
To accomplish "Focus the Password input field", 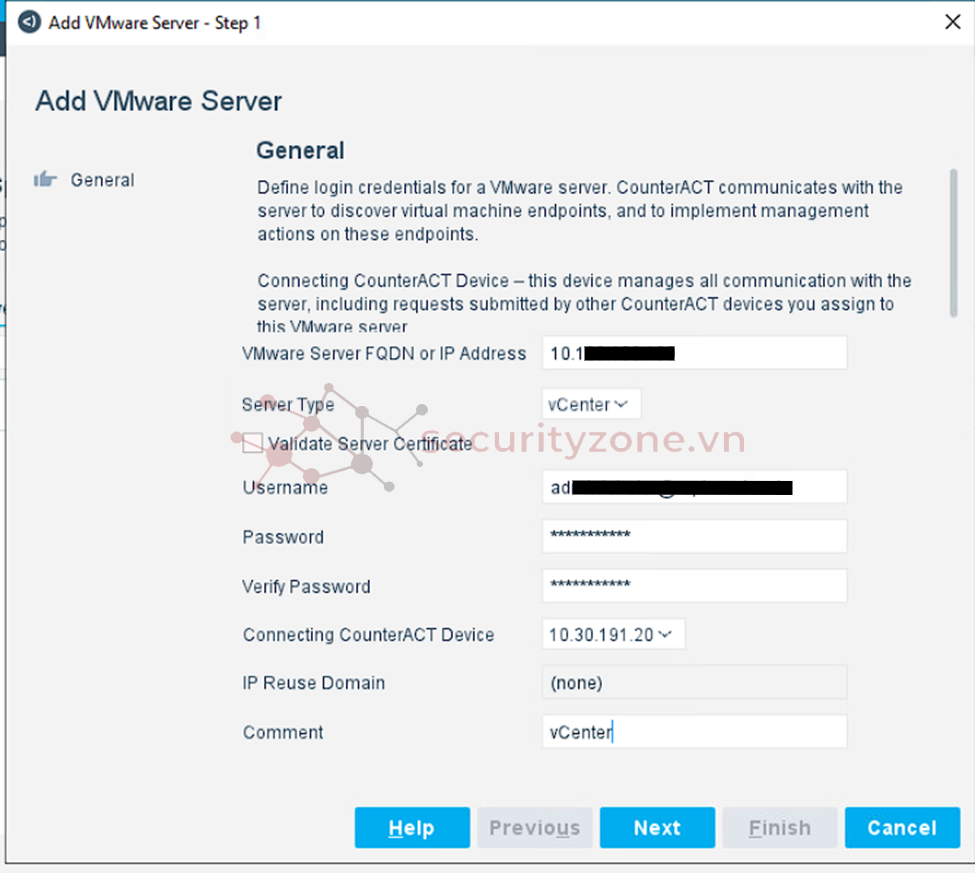I will 694,536.
